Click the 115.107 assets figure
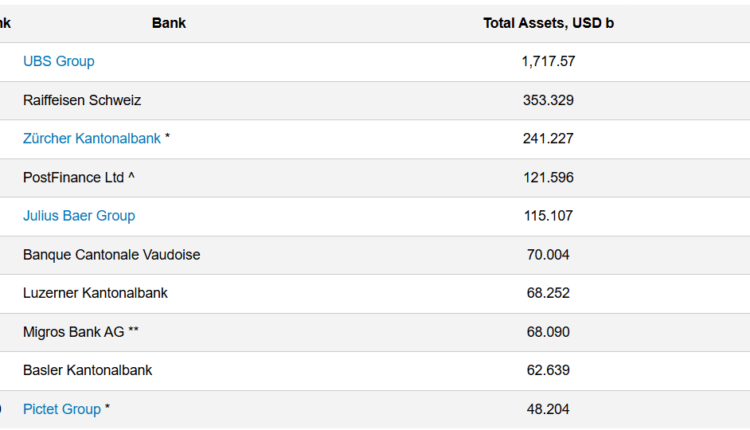Image resolution: width=750 pixels, height=430 pixels. pyautogui.click(x=548, y=216)
